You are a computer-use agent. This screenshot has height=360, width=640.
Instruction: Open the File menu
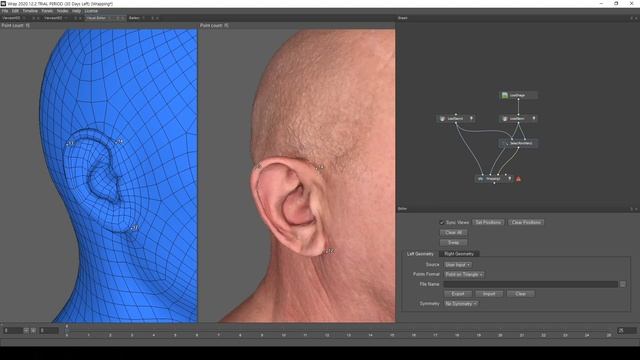click(x=5, y=11)
